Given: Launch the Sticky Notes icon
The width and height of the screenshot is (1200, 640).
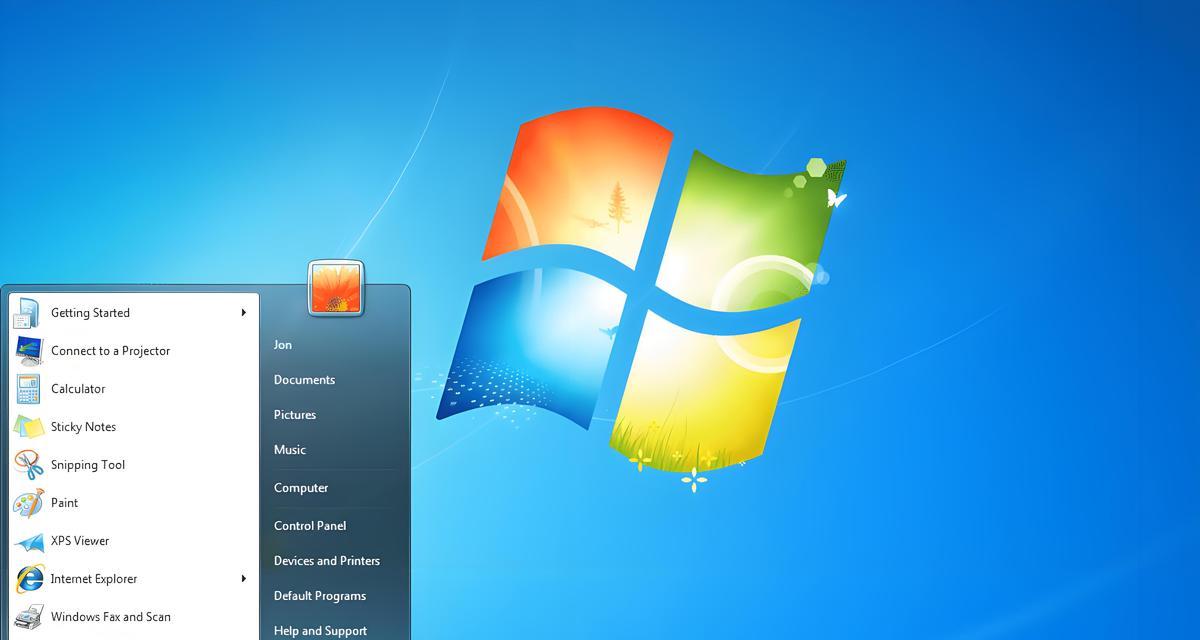Looking at the screenshot, I should tap(28, 427).
